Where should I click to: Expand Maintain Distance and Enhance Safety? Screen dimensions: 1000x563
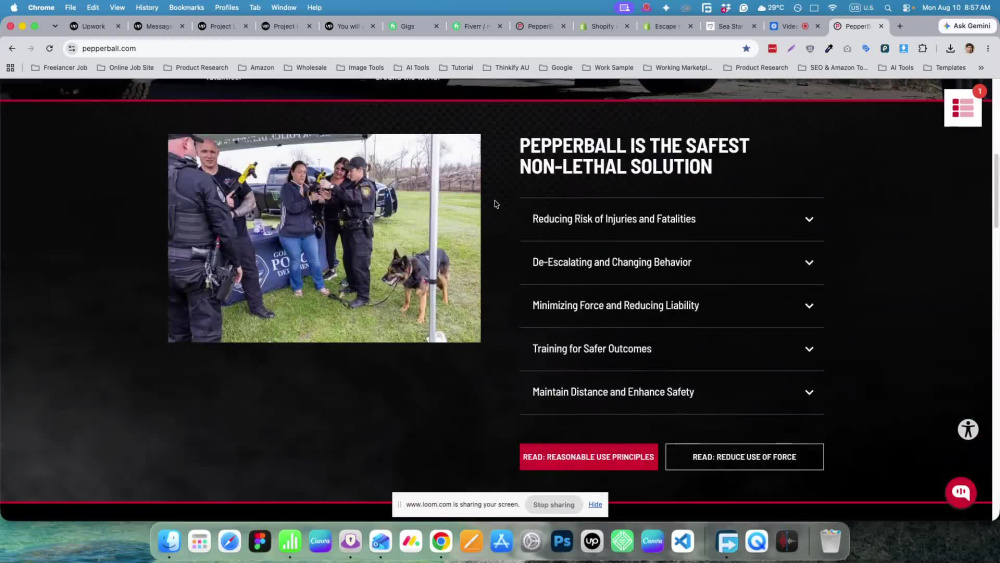(x=672, y=393)
